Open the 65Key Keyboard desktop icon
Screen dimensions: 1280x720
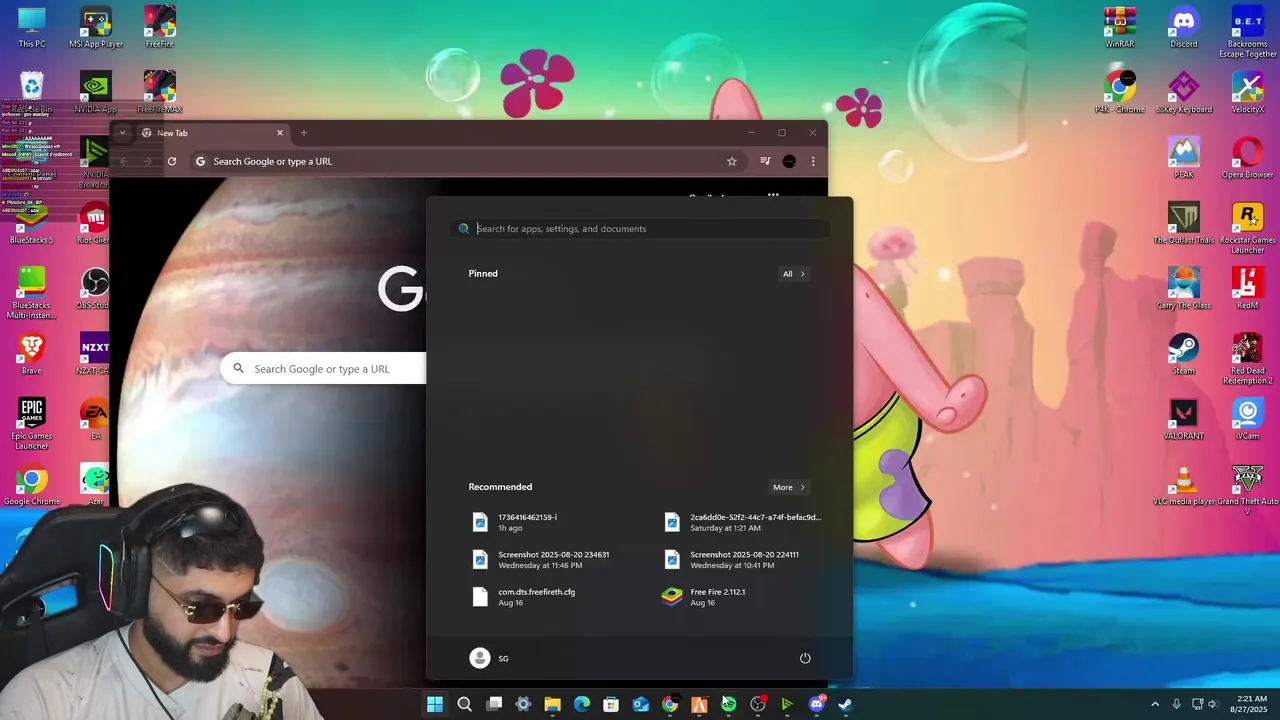point(1184,92)
